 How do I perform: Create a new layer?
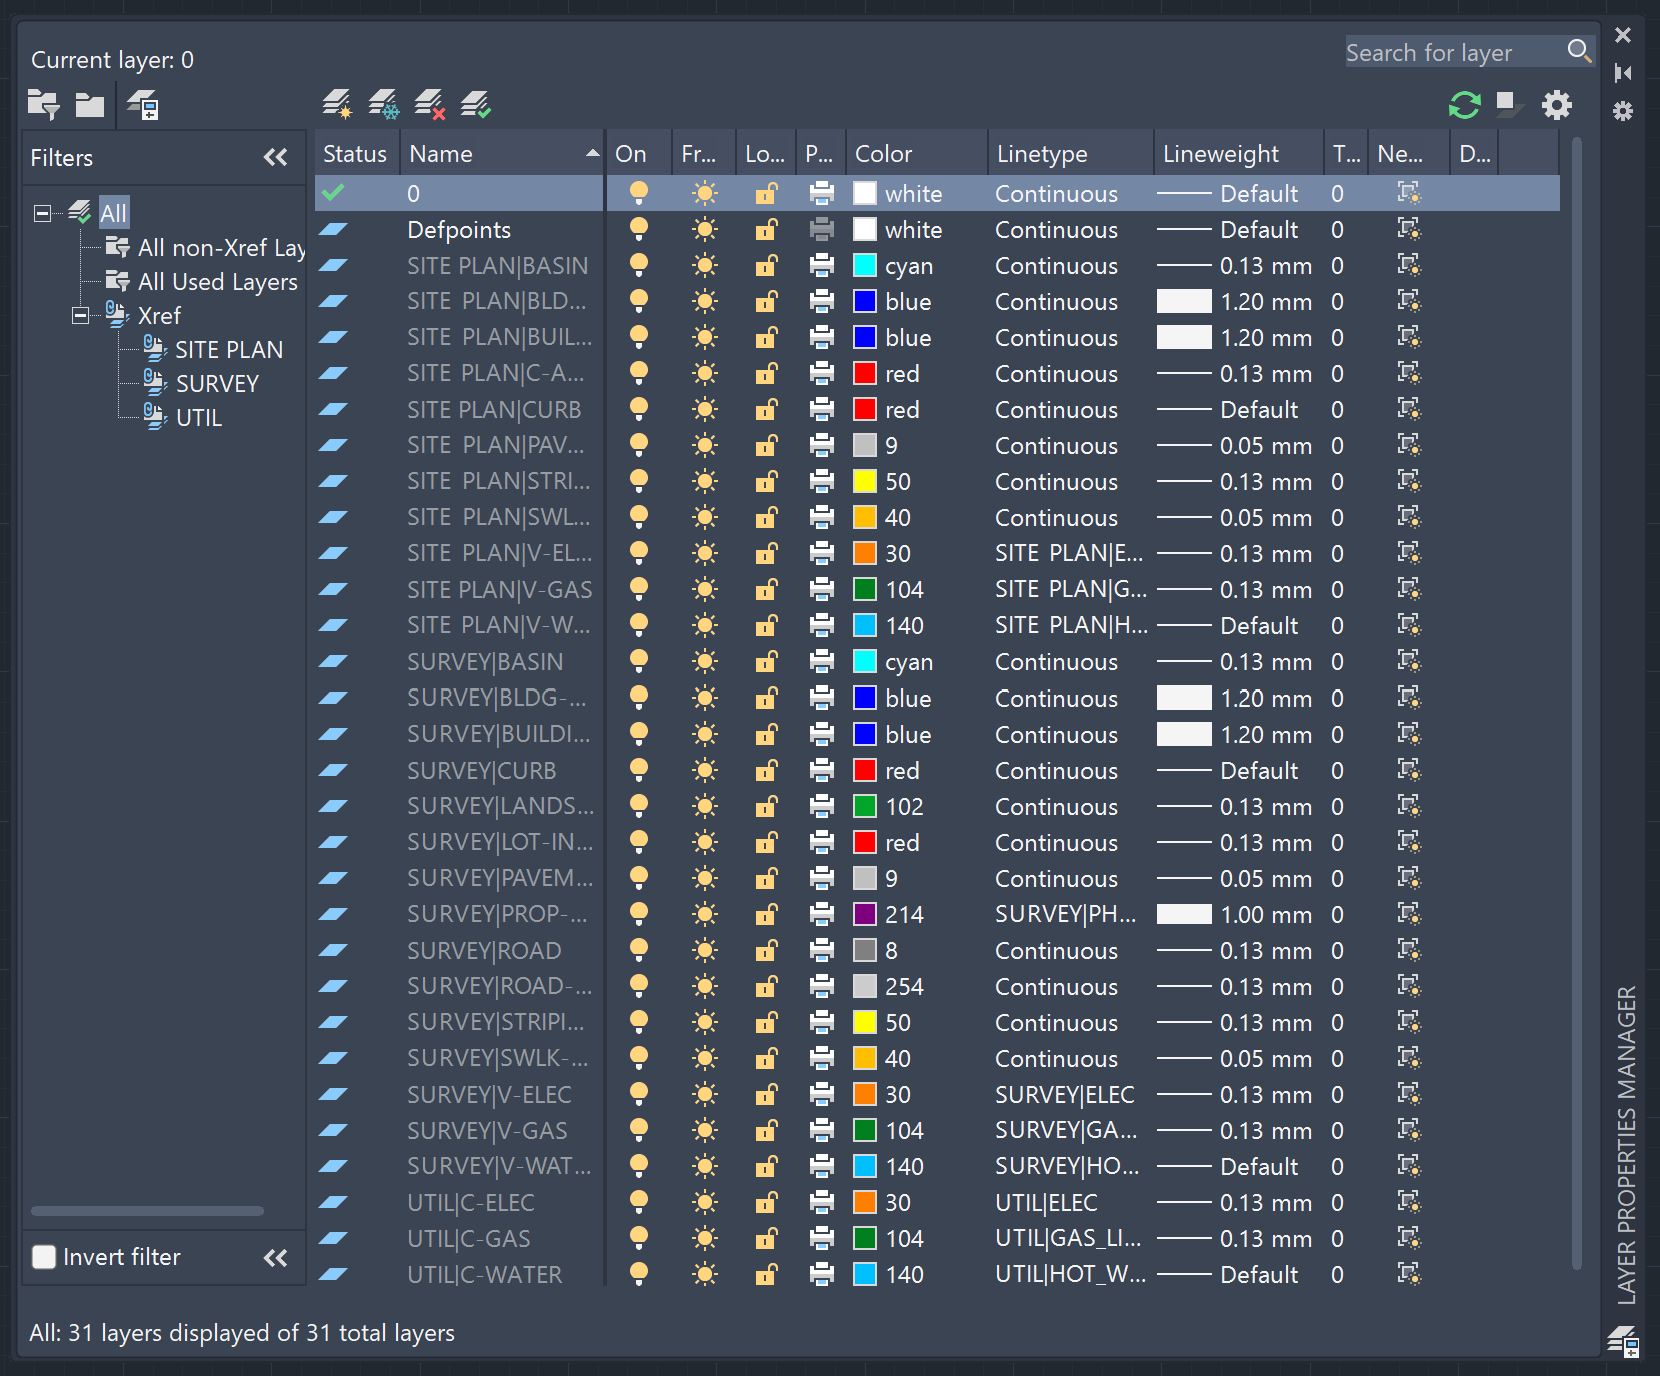pyautogui.click(x=337, y=104)
